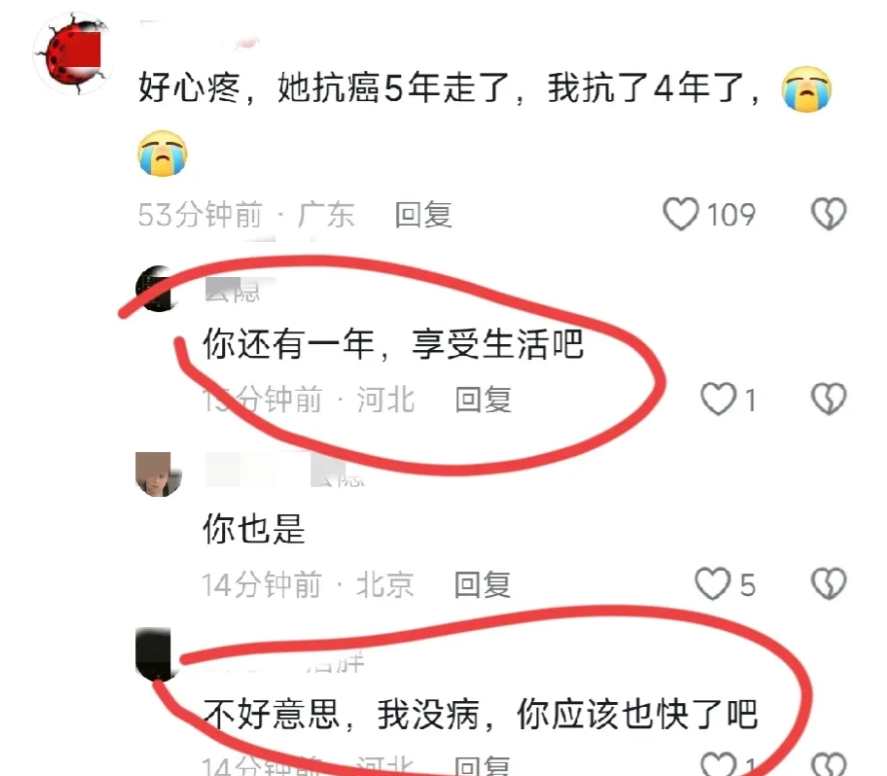Select the reply text 你也是

point(254,529)
